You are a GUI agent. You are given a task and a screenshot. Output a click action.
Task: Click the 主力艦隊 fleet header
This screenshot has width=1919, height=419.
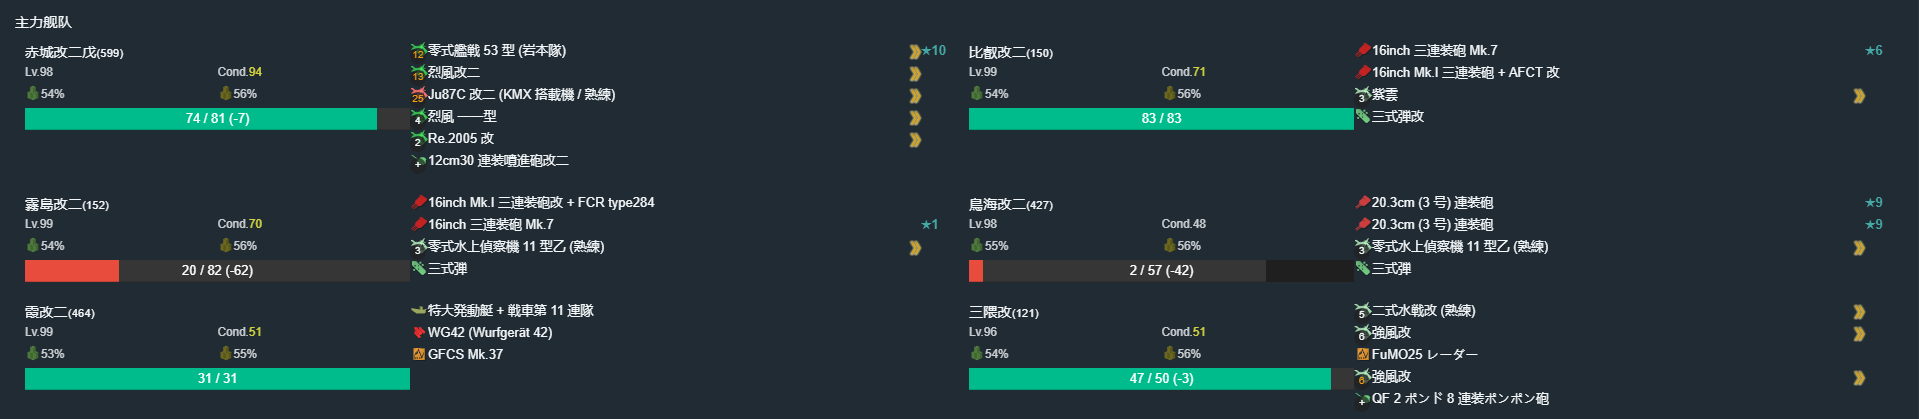coord(43,22)
